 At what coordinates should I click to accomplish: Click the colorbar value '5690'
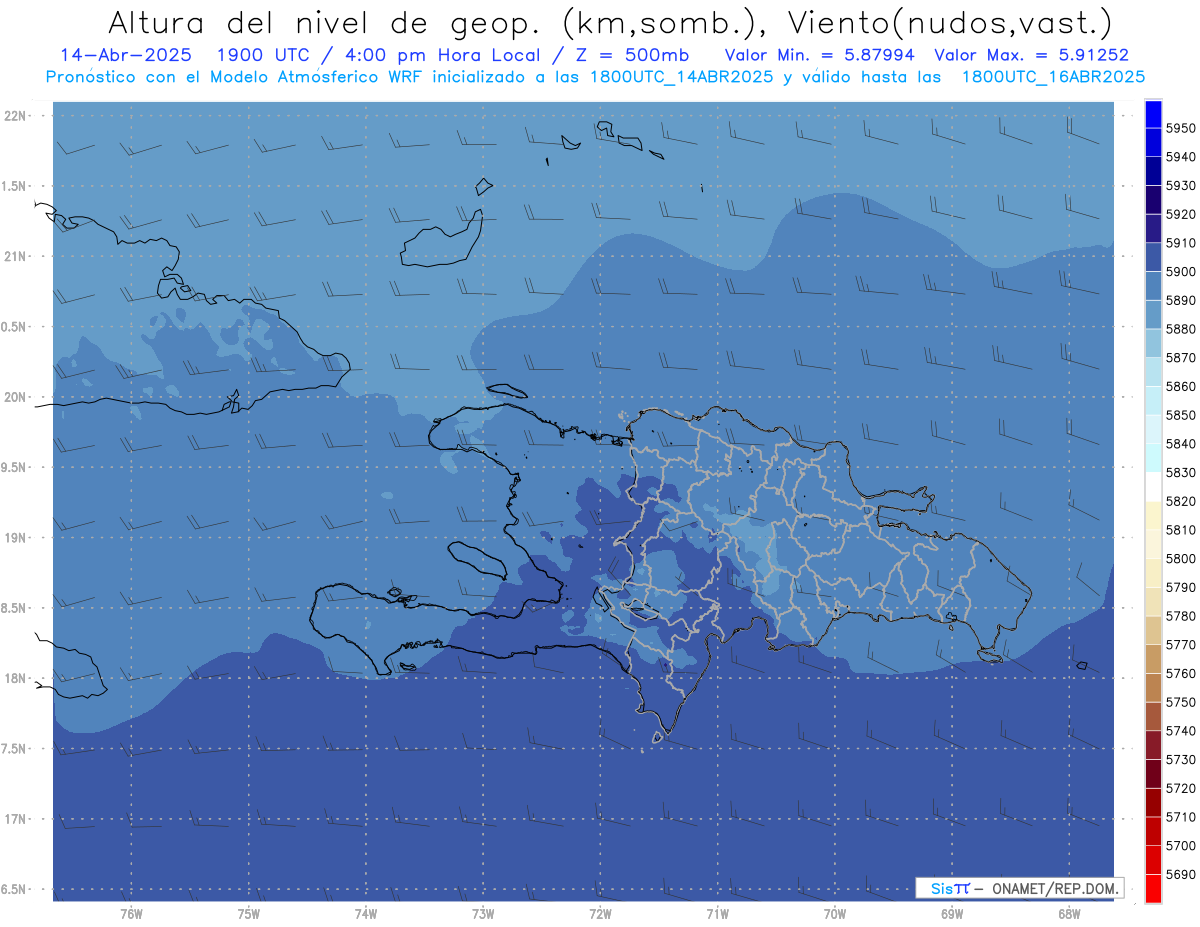click(1180, 874)
